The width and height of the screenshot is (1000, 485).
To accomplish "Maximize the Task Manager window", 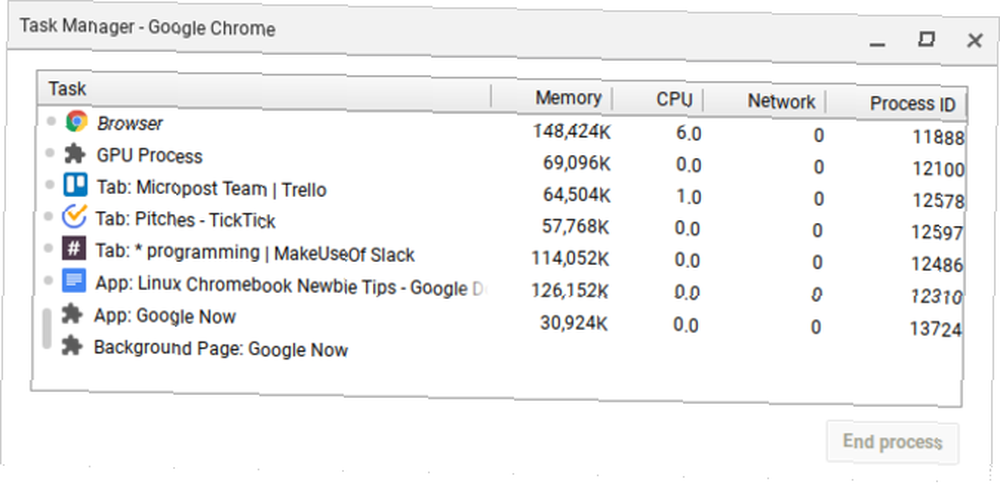I will (925, 40).
